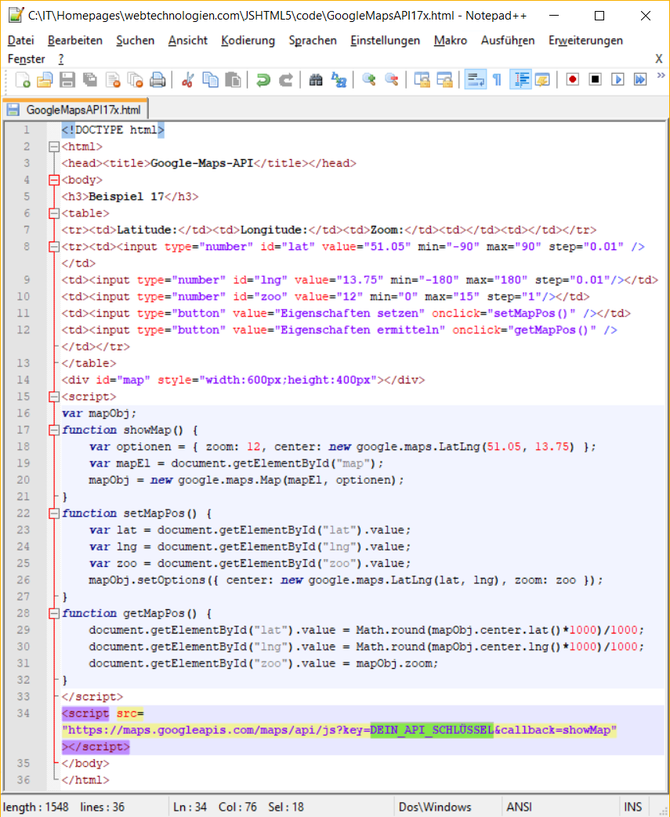This screenshot has width=670, height=817.
Task: Click the Redo arrow icon
Action: (286, 80)
